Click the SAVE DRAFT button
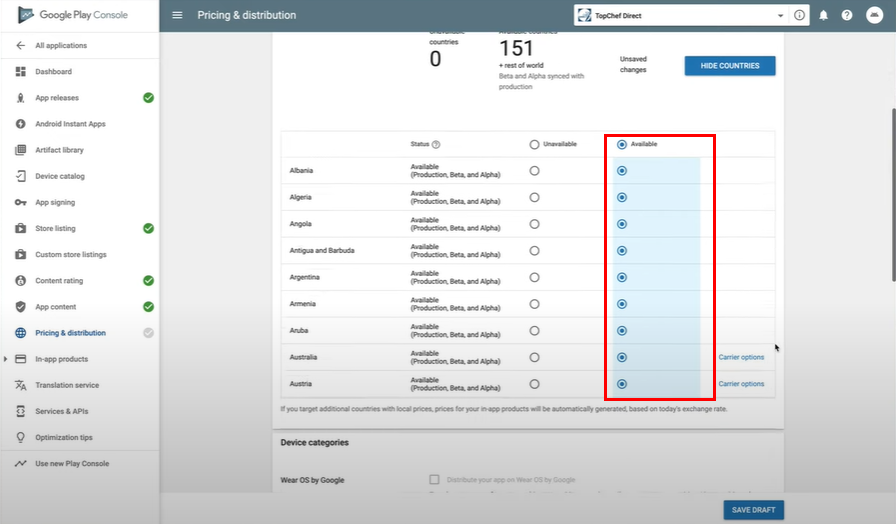Viewport: 896px width, 524px height. click(x=753, y=510)
